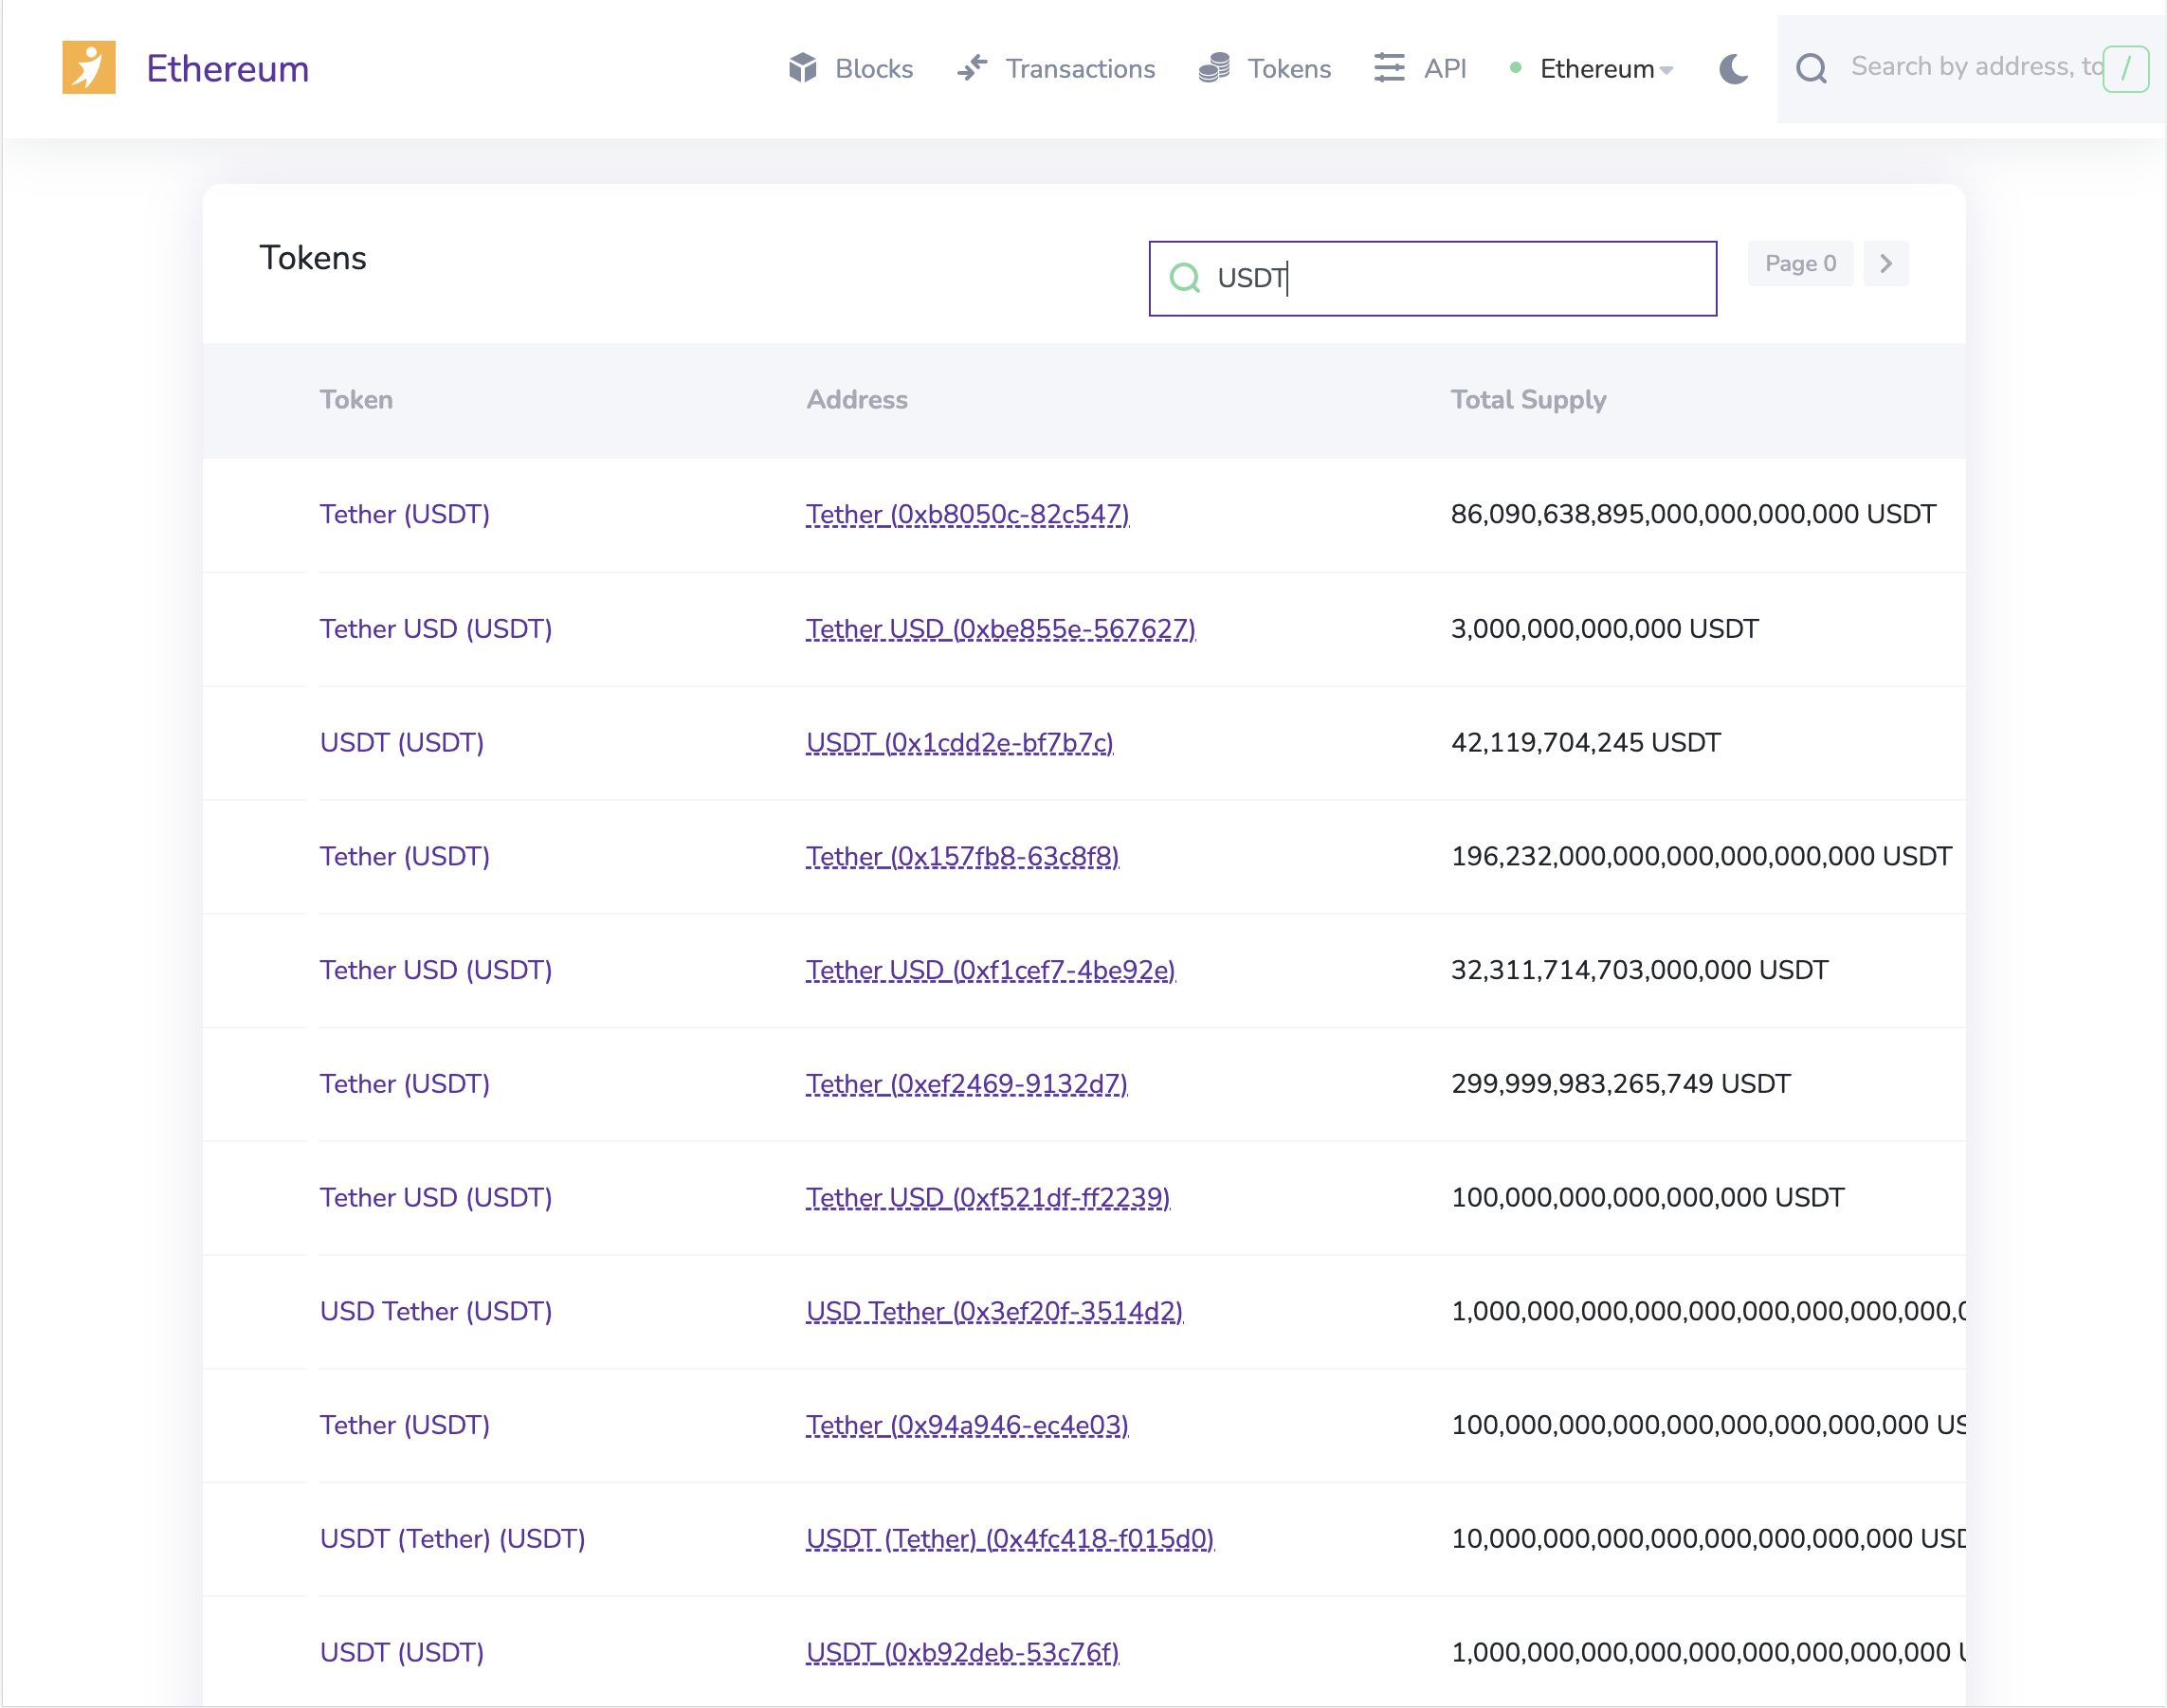
Task: Click the token search magnifier icon
Action: [x=1185, y=278]
